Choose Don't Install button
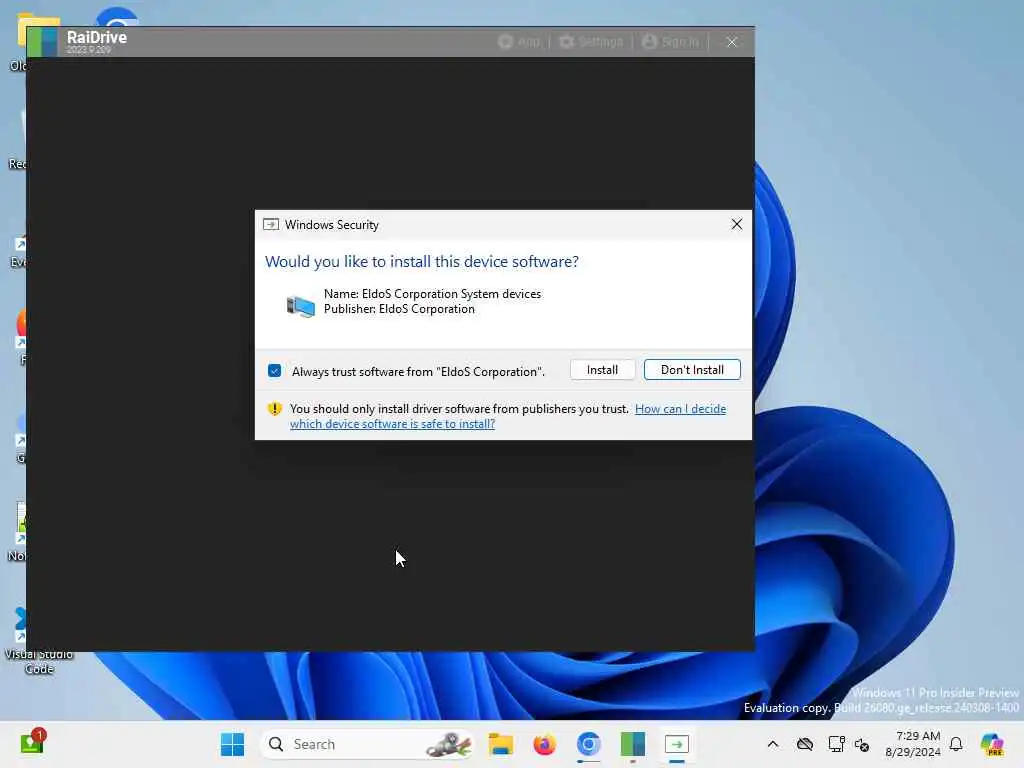The image size is (1024, 768). pos(692,370)
